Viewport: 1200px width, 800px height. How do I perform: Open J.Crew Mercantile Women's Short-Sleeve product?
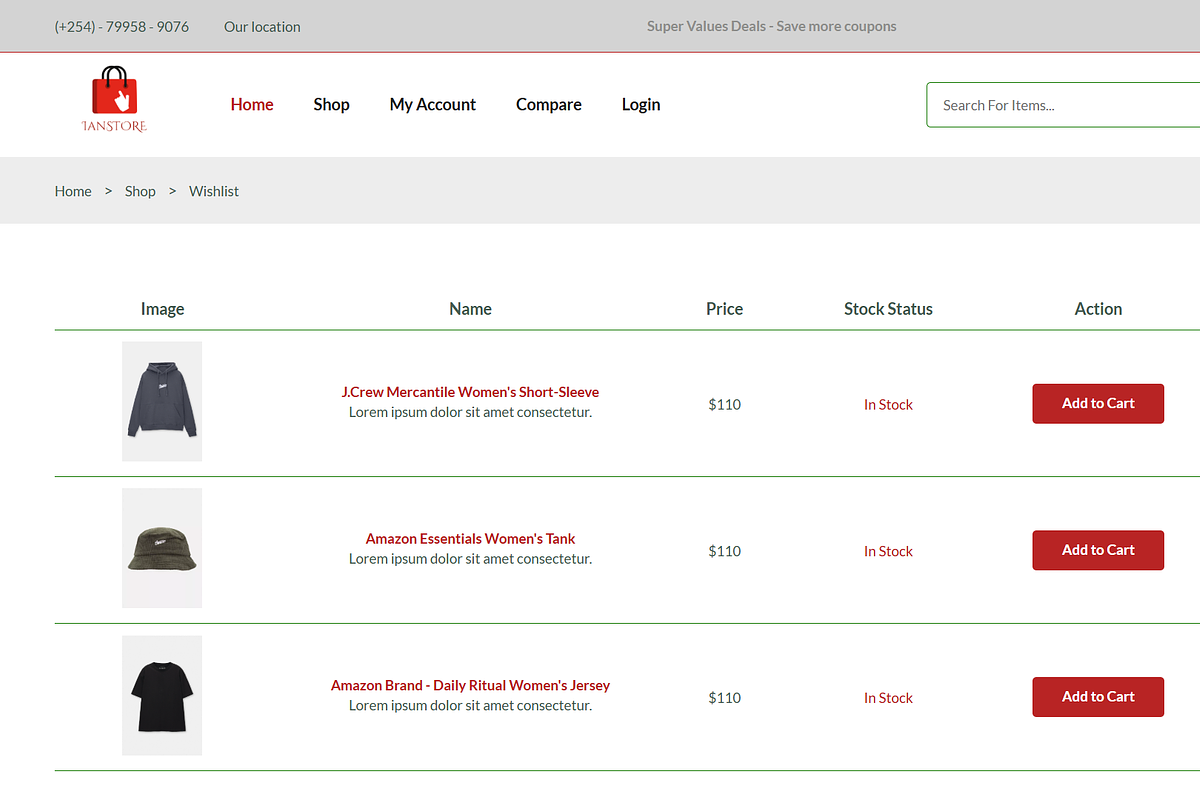pyautogui.click(x=470, y=392)
